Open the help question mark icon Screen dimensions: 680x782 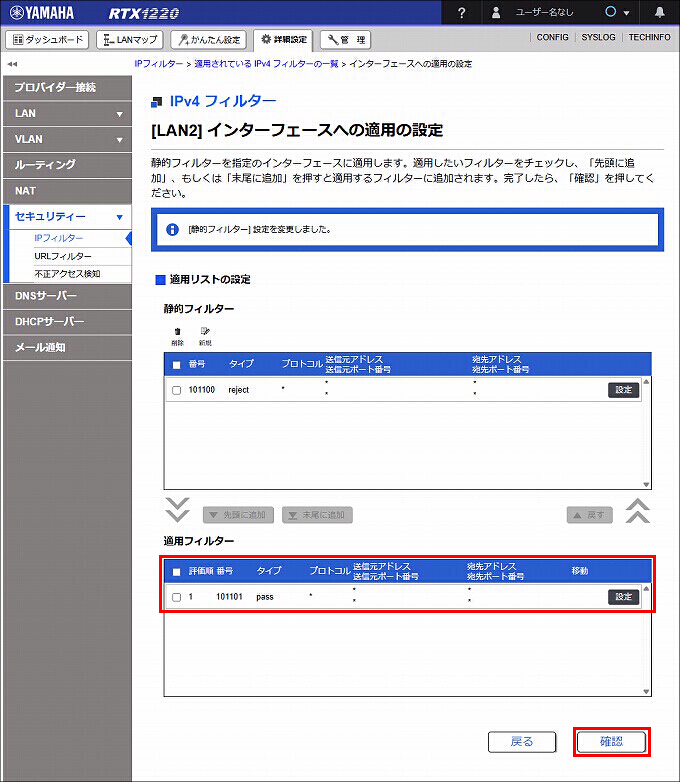tap(461, 13)
